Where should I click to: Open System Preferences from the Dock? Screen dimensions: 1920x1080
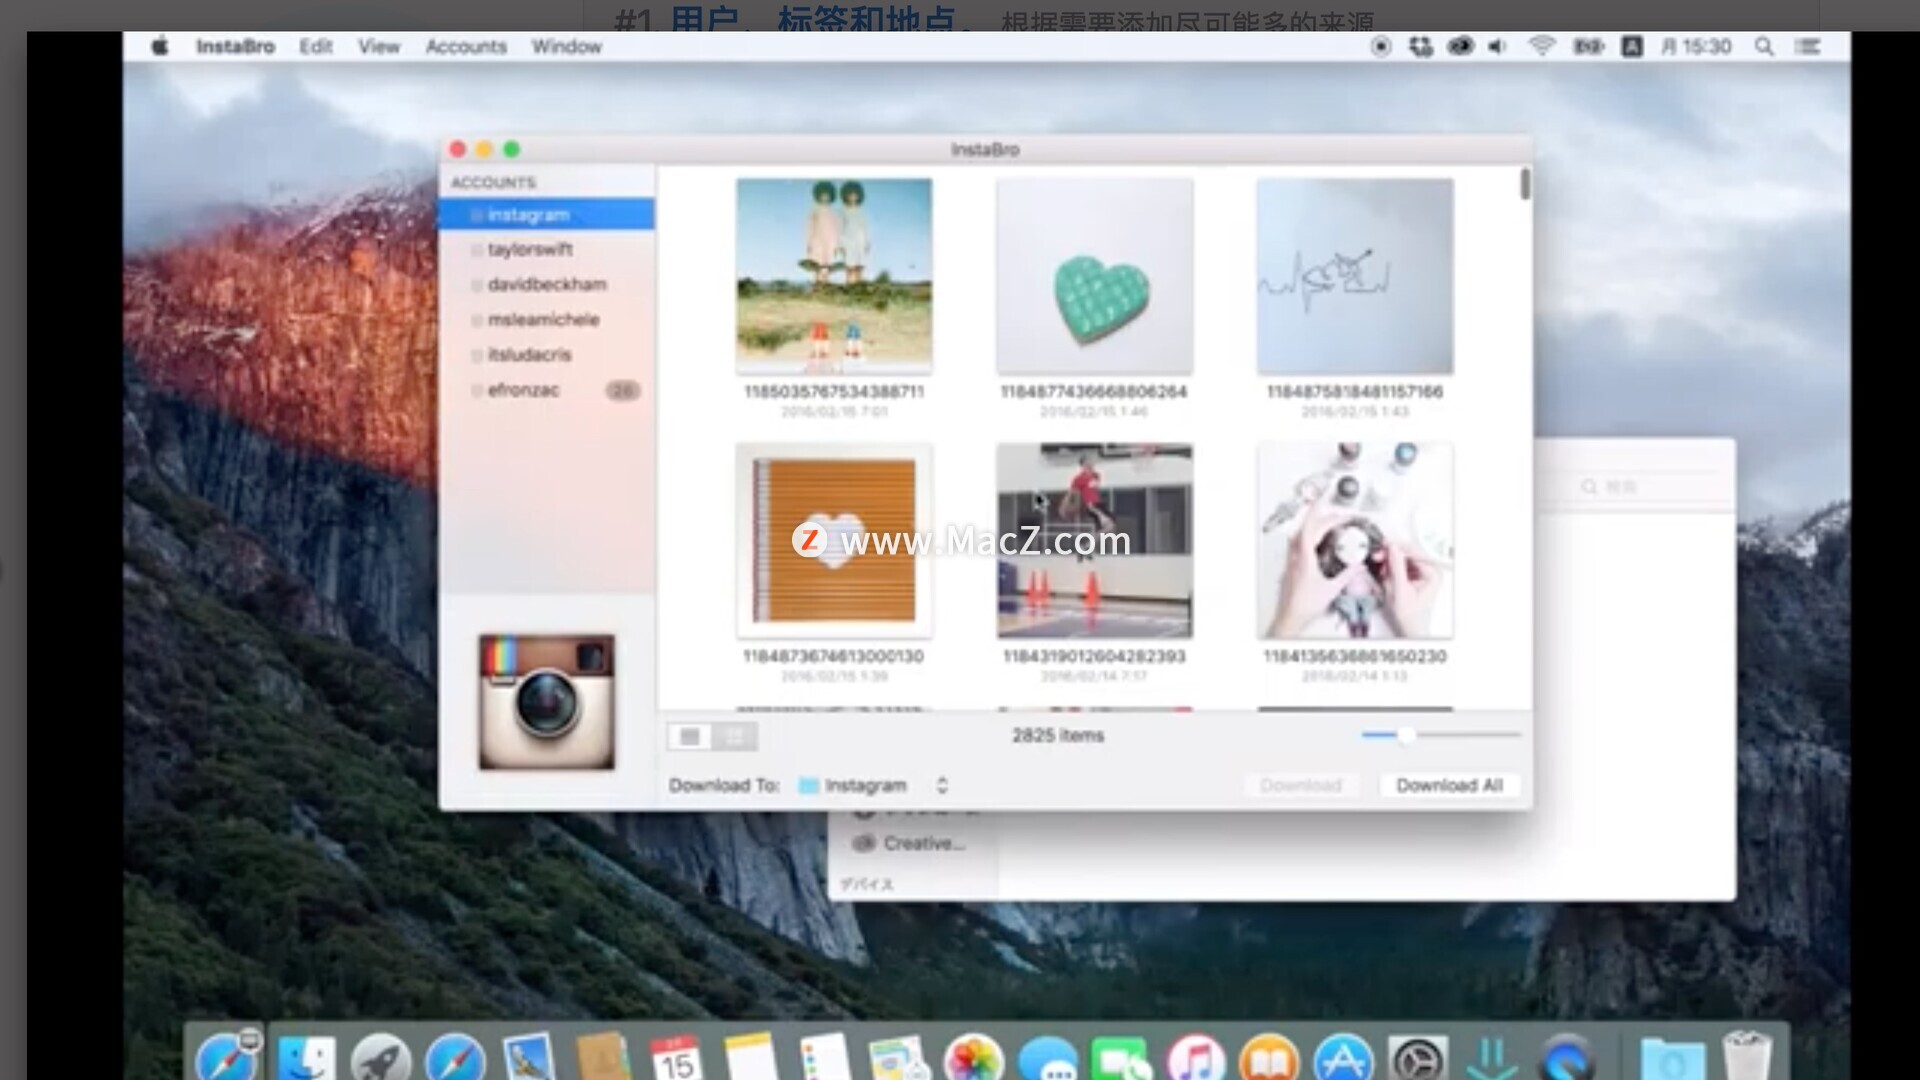1418,1060
